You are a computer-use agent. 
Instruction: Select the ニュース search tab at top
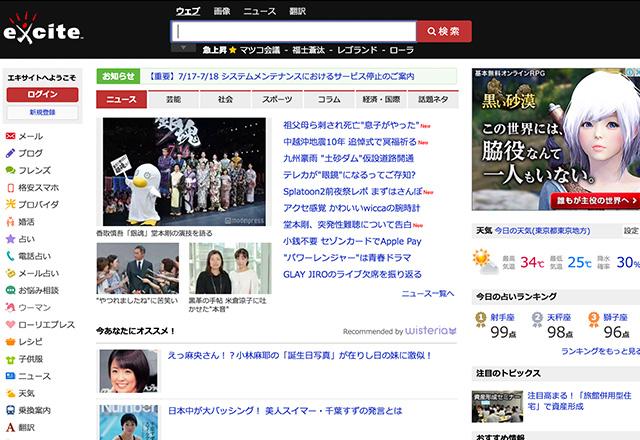pos(260,11)
